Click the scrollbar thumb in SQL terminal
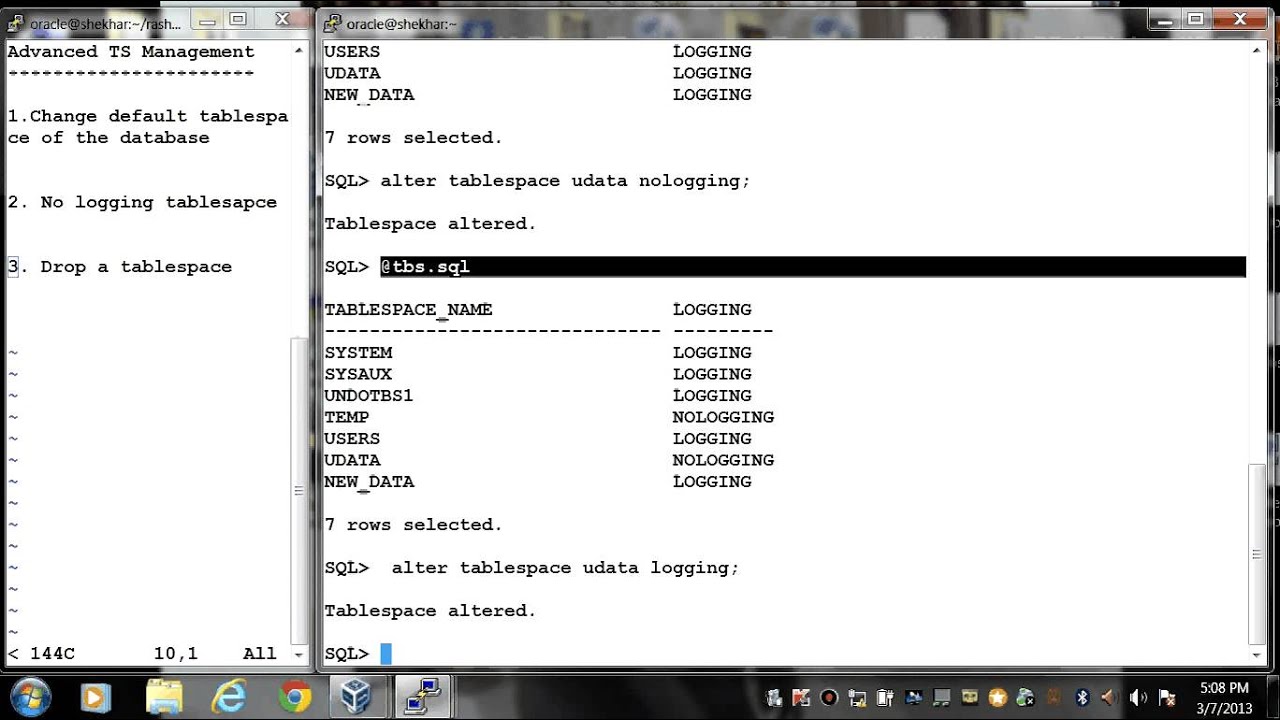This screenshot has width=1280, height=720. tap(1257, 555)
